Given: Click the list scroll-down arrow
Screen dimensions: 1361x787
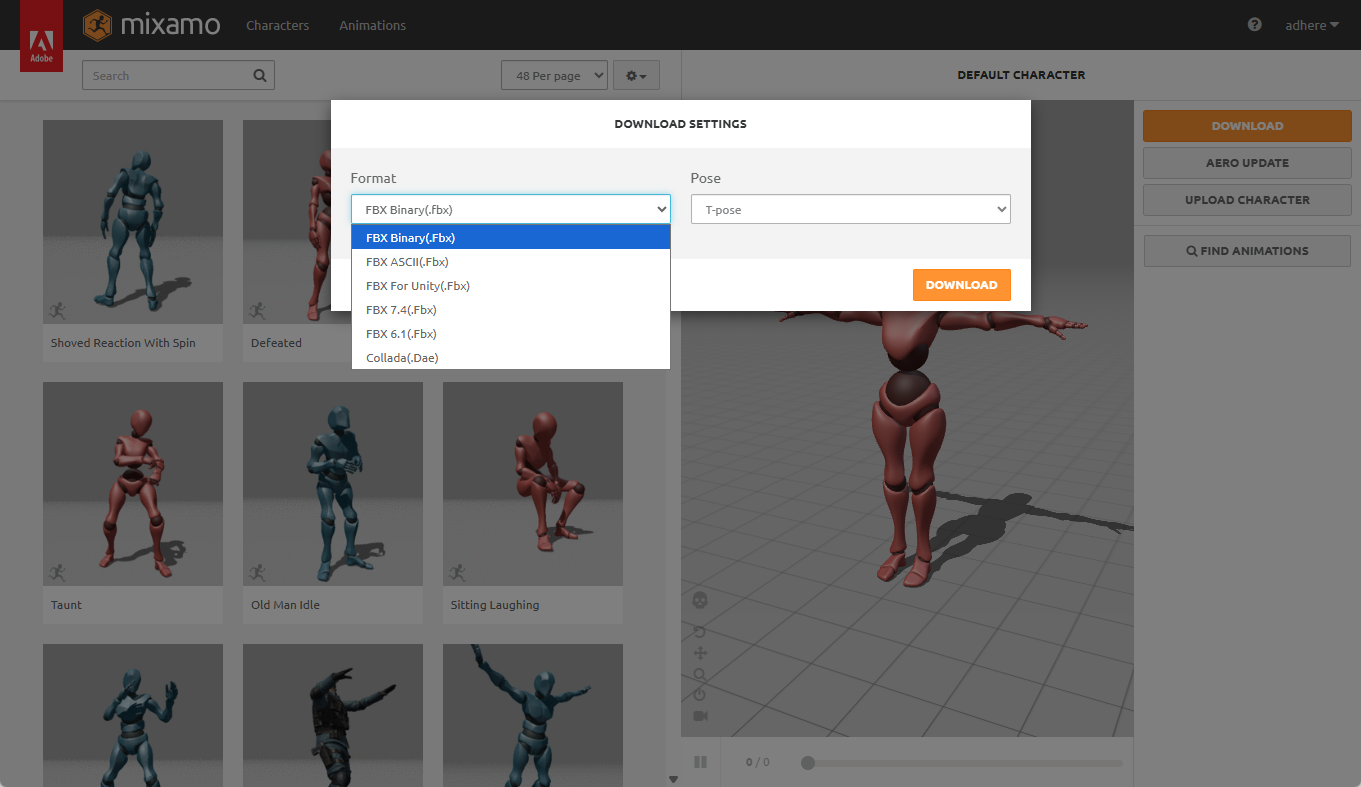Looking at the screenshot, I should [673, 779].
